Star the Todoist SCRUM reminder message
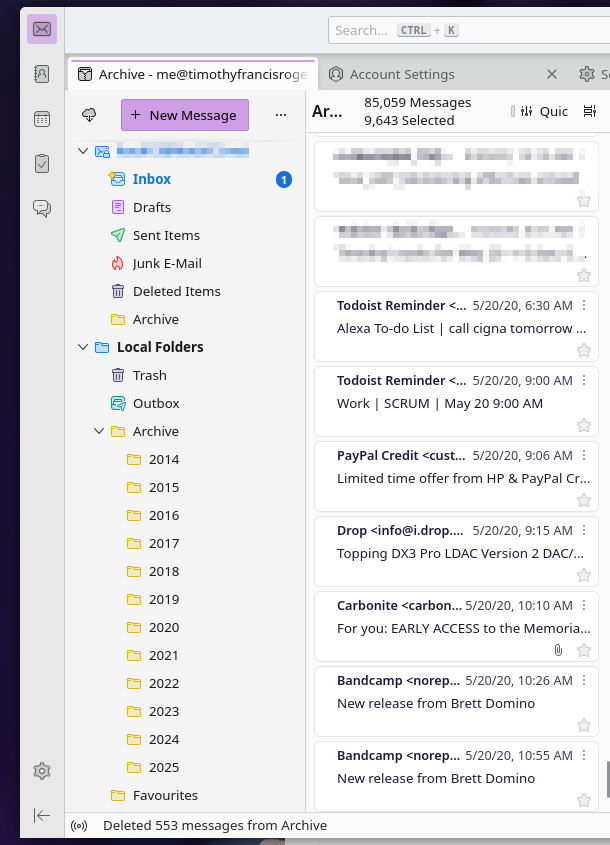 click(x=584, y=425)
